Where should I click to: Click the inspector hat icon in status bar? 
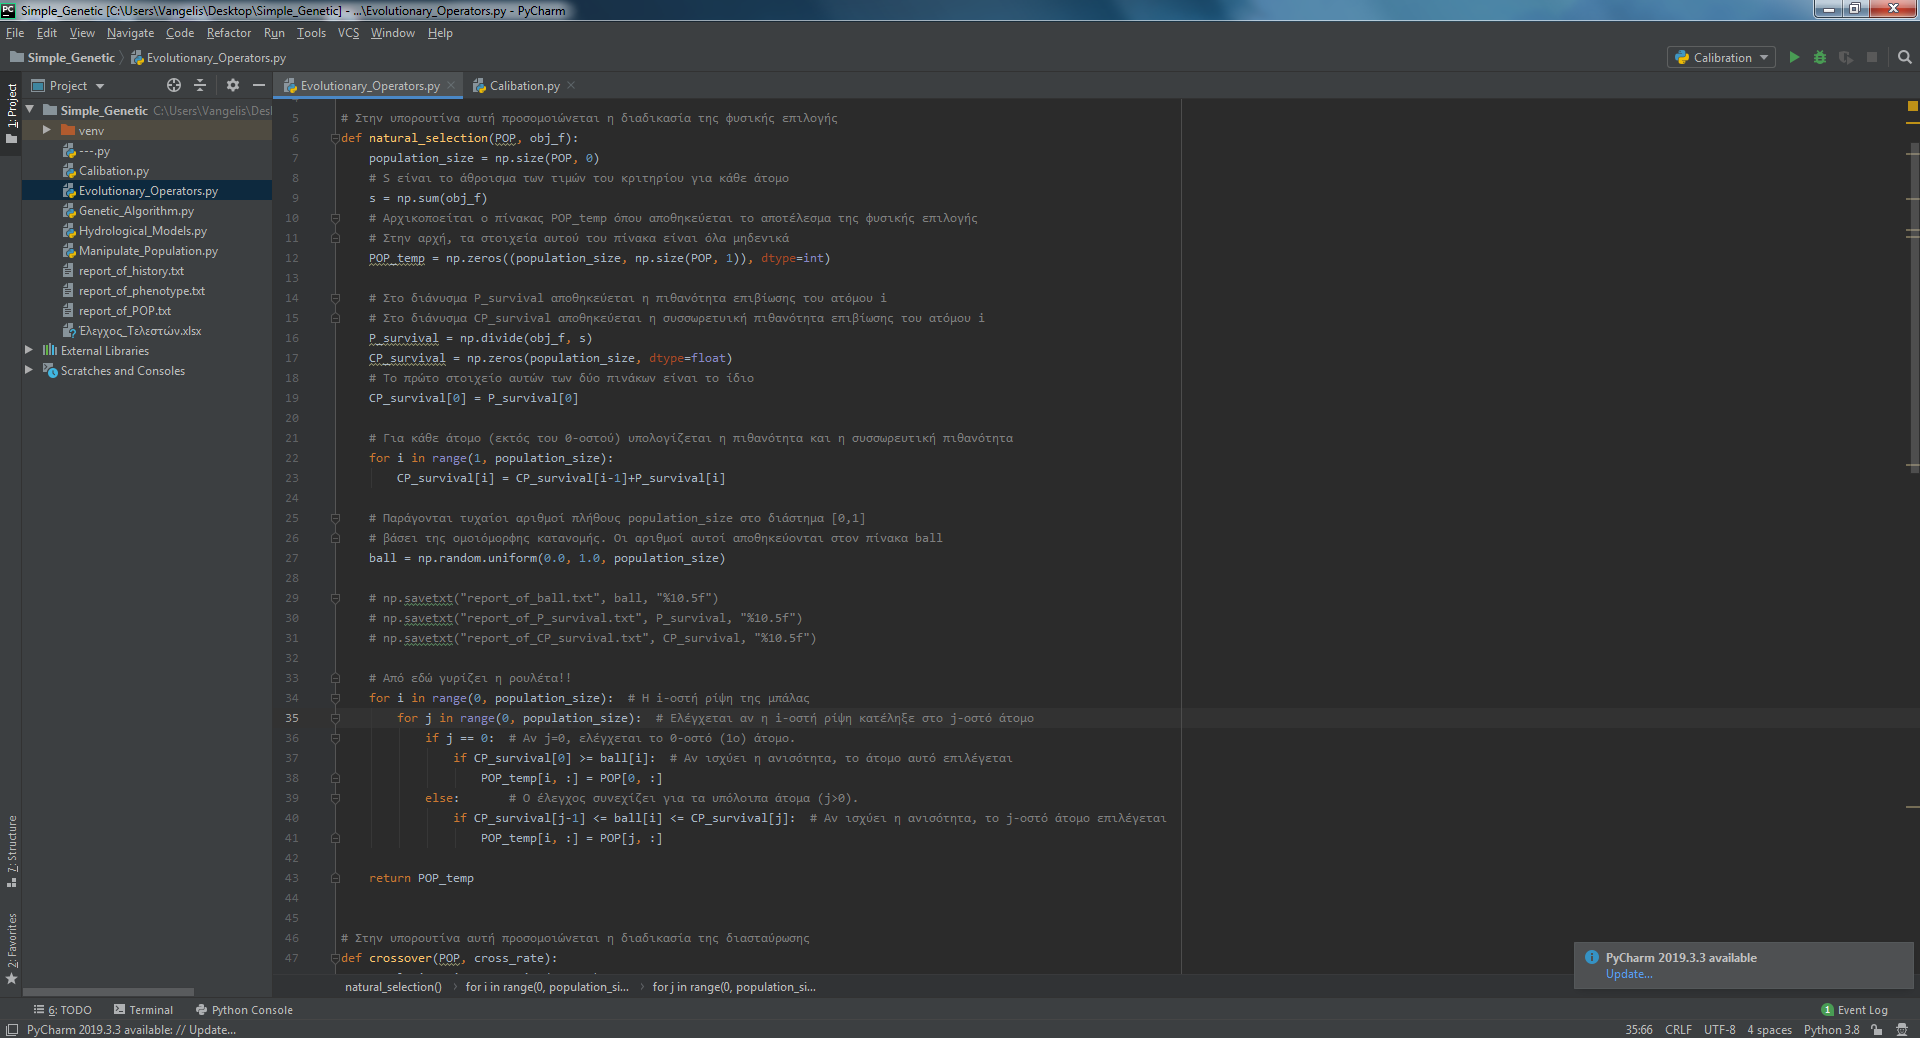[x=1902, y=1030]
